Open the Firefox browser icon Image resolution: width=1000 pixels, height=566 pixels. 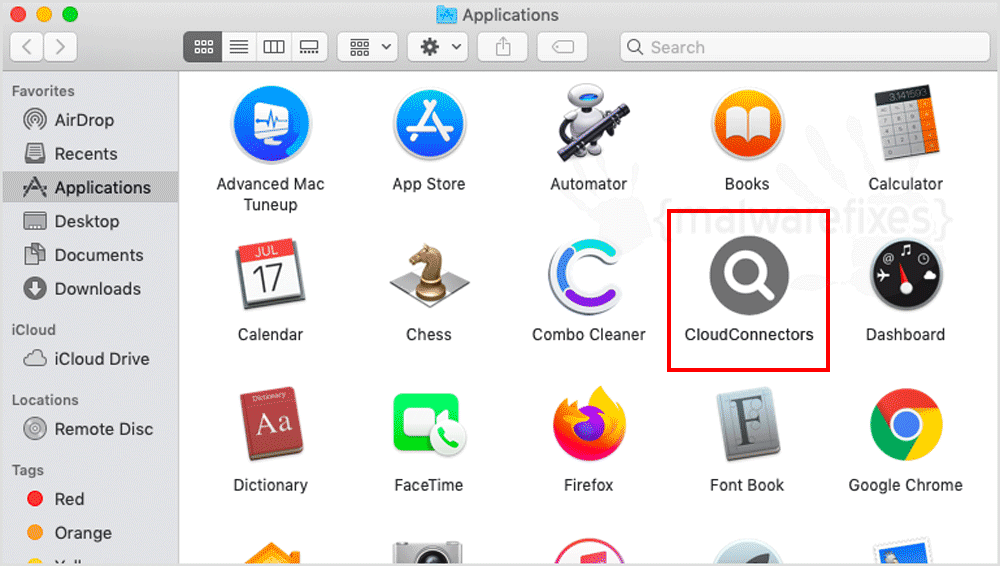589,424
